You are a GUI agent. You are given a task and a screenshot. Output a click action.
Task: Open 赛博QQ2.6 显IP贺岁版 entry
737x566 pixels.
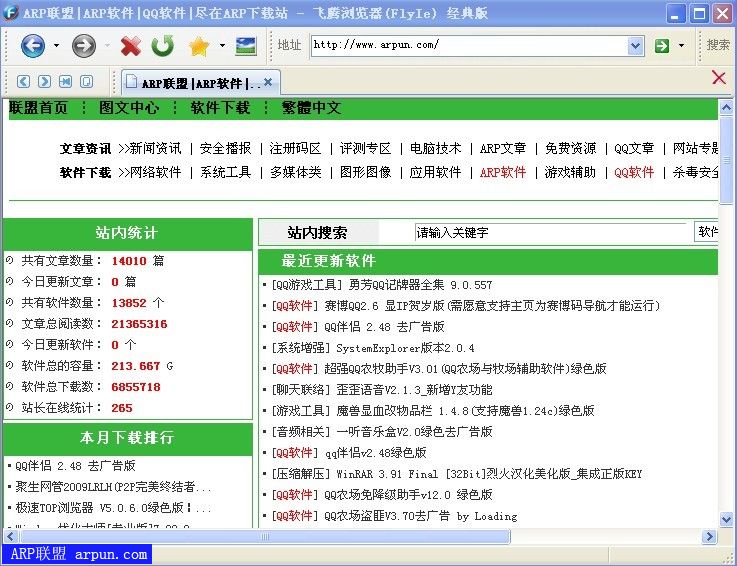[492, 306]
